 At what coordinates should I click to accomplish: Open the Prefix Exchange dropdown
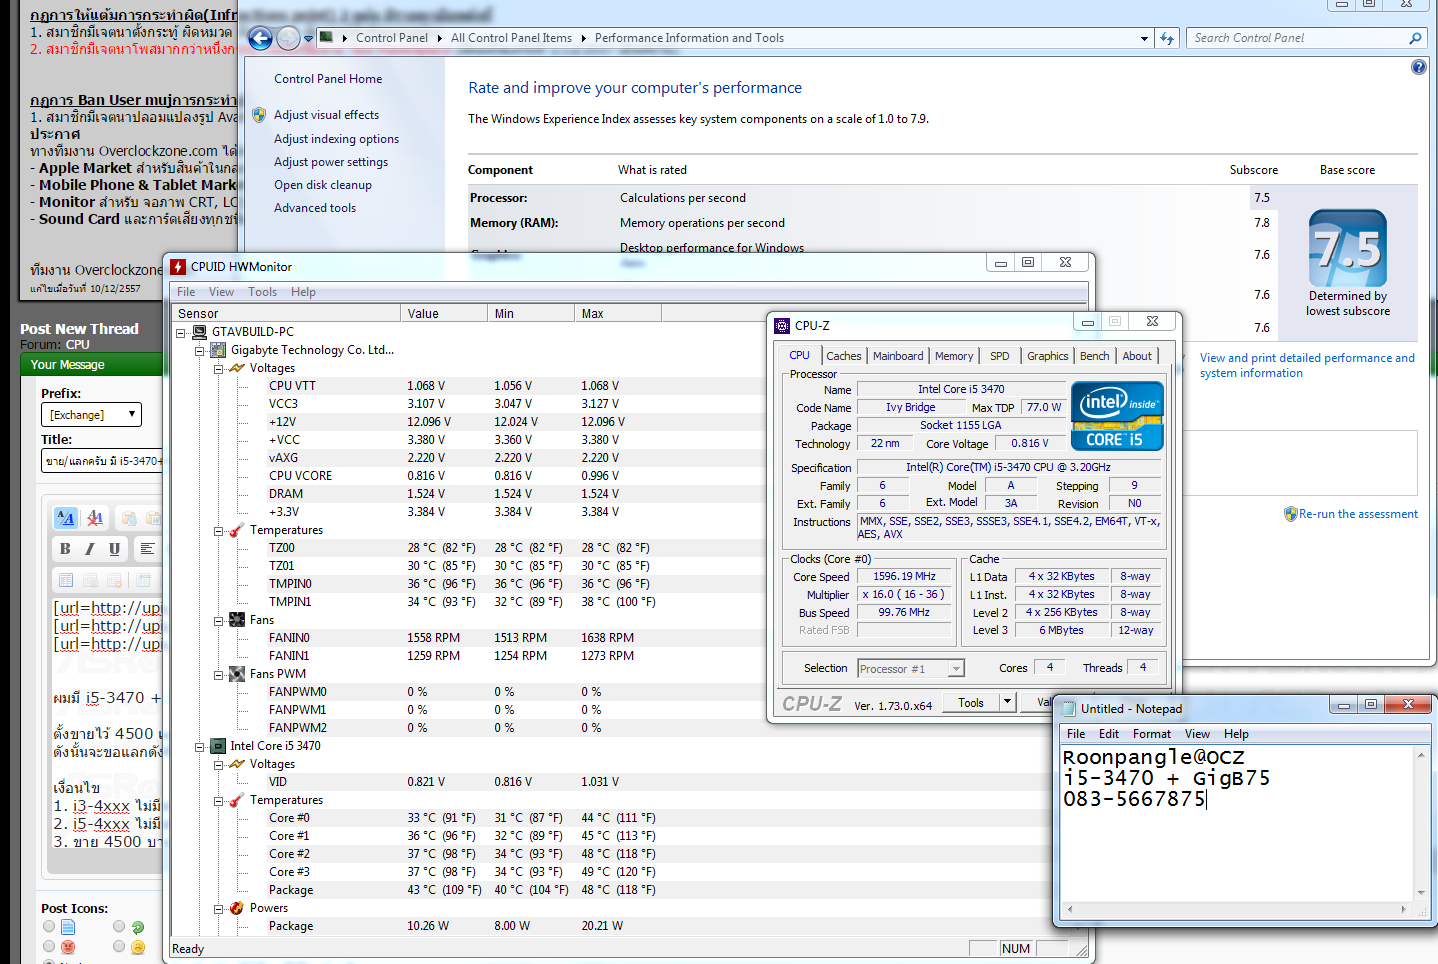click(91, 415)
